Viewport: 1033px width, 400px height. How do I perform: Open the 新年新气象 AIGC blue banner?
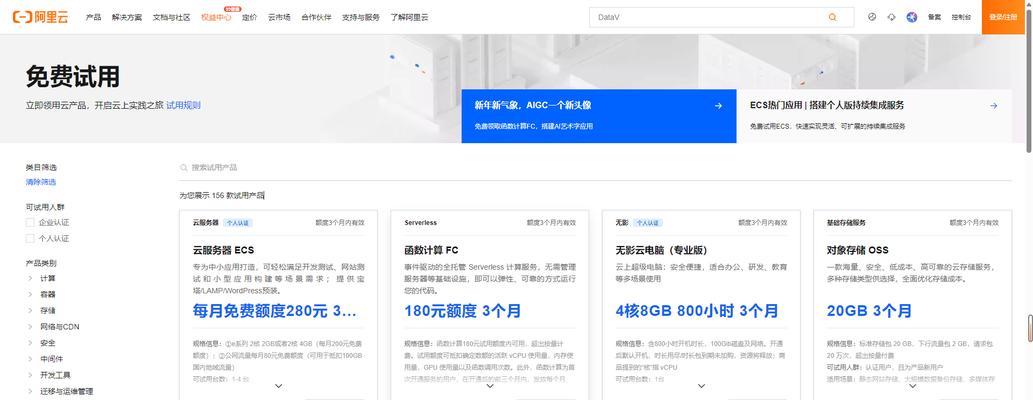[x=599, y=116]
